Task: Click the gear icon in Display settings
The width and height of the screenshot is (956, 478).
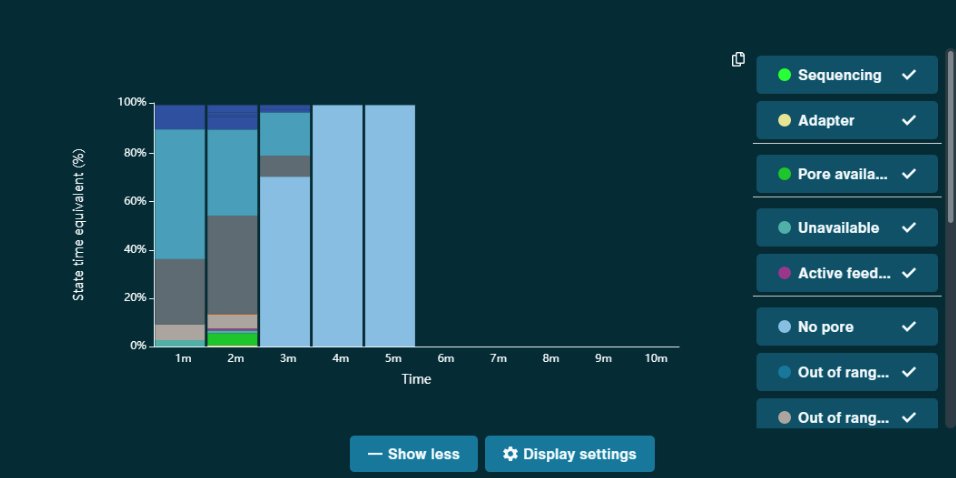Action: (510, 454)
